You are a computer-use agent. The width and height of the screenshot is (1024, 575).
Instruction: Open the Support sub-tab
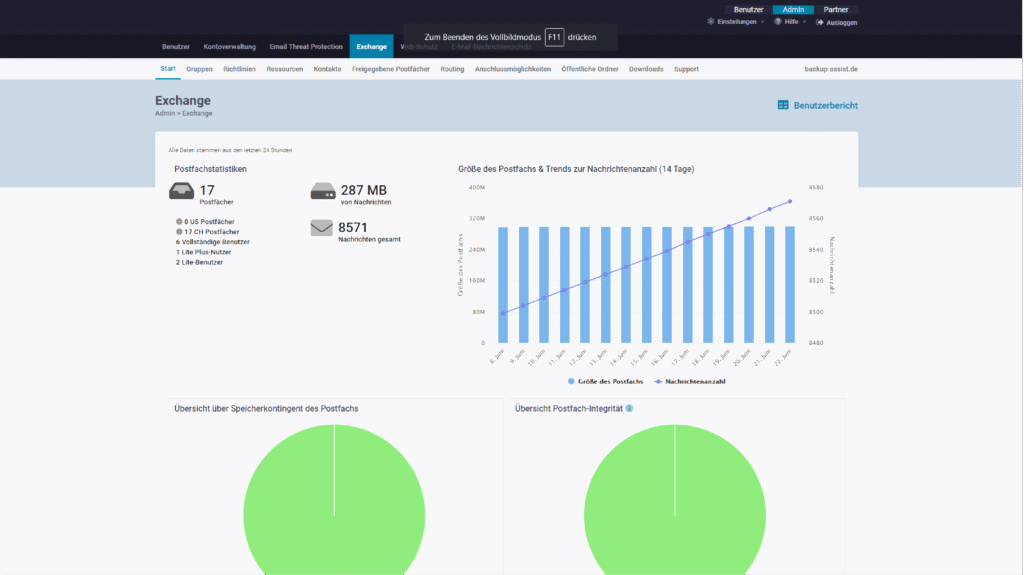pos(686,69)
